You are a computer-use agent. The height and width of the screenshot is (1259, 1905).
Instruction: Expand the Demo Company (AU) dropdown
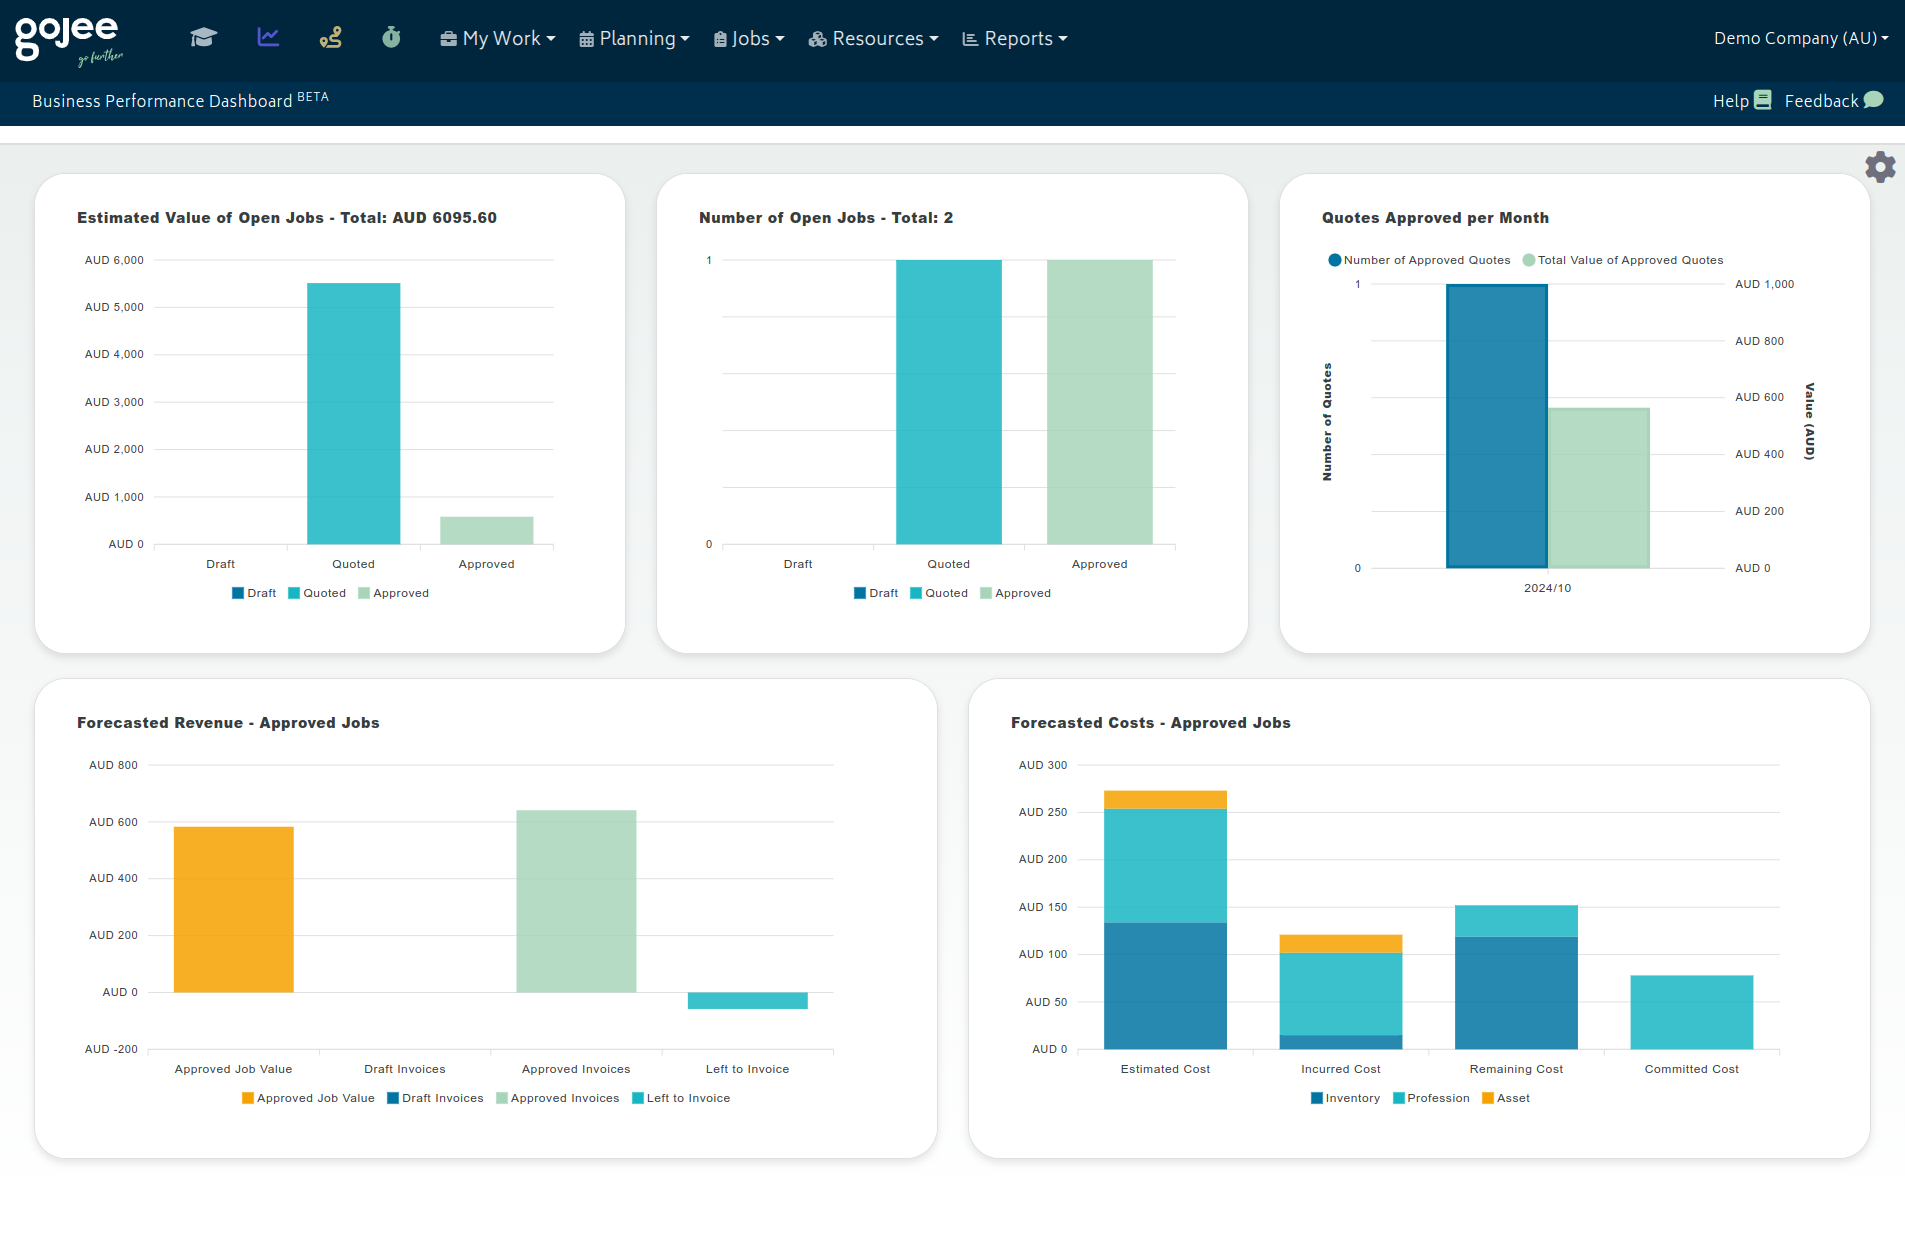(x=1800, y=38)
